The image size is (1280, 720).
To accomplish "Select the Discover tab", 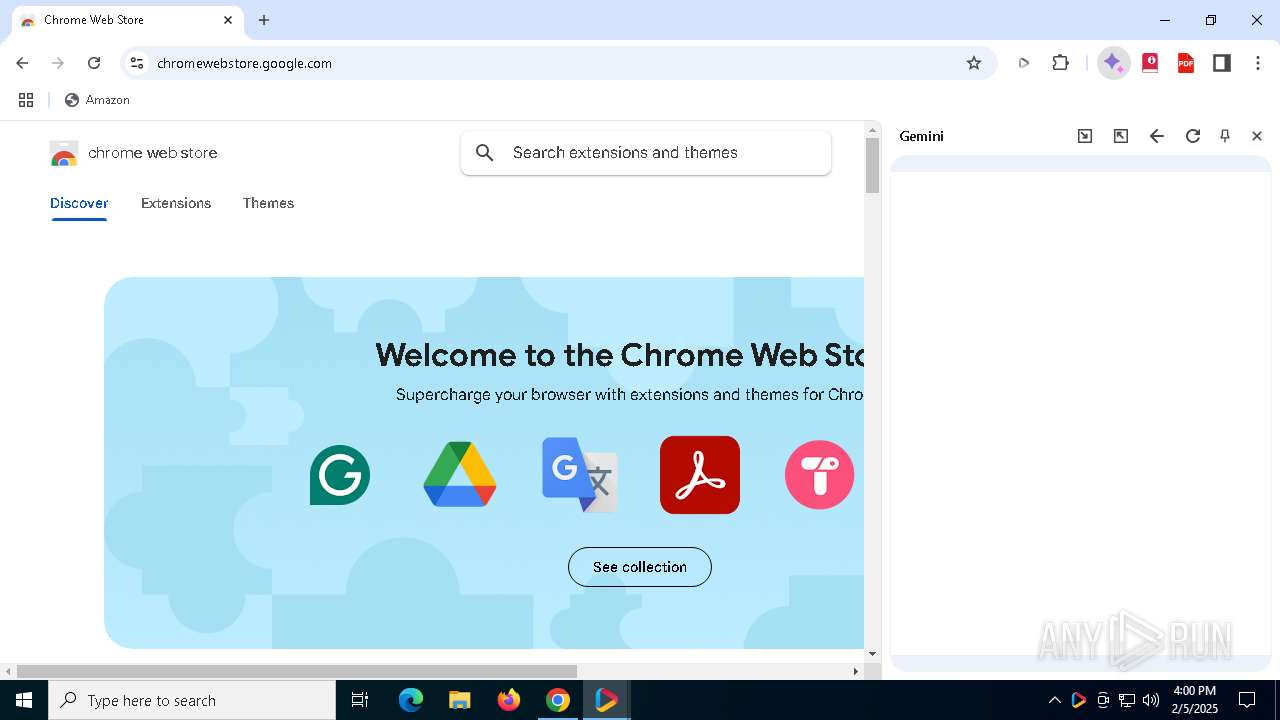I will (x=79, y=203).
